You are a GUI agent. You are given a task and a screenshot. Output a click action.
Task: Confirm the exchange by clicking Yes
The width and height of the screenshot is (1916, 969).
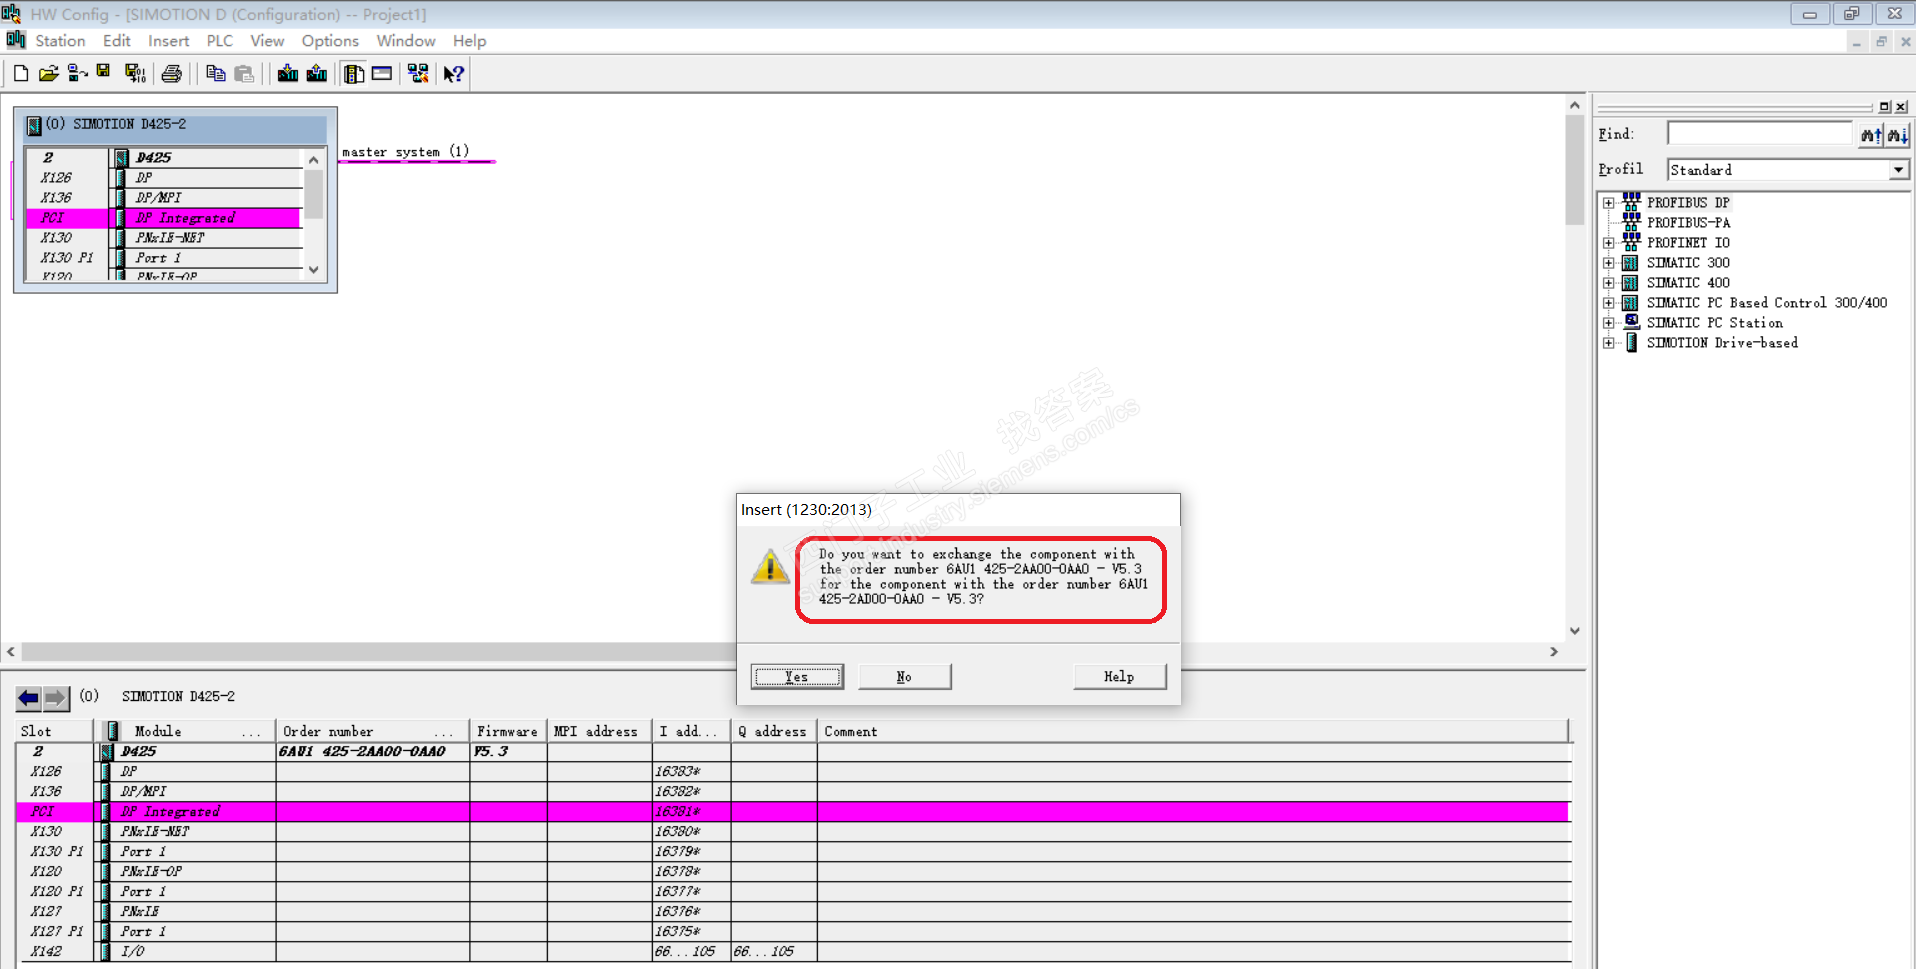(797, 677)
